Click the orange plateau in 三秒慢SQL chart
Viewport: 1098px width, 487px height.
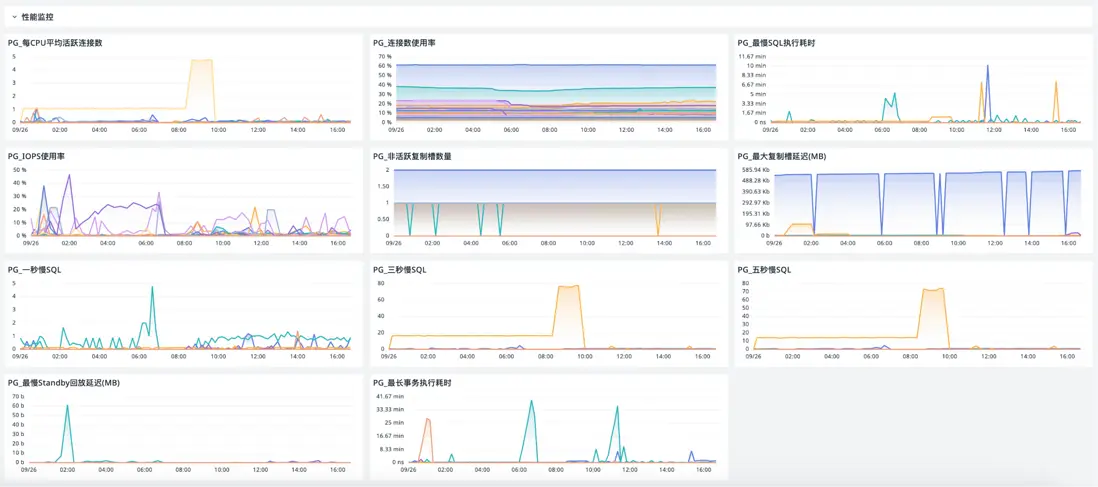click(568, 287)
